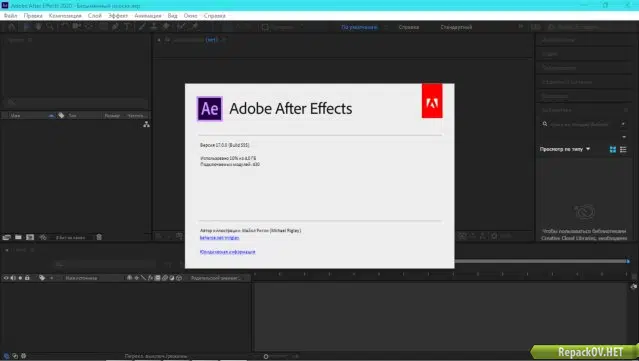This screenshot has height=361, width=639.
Task: Click the trash icon in Project panel
Action: 99,237
